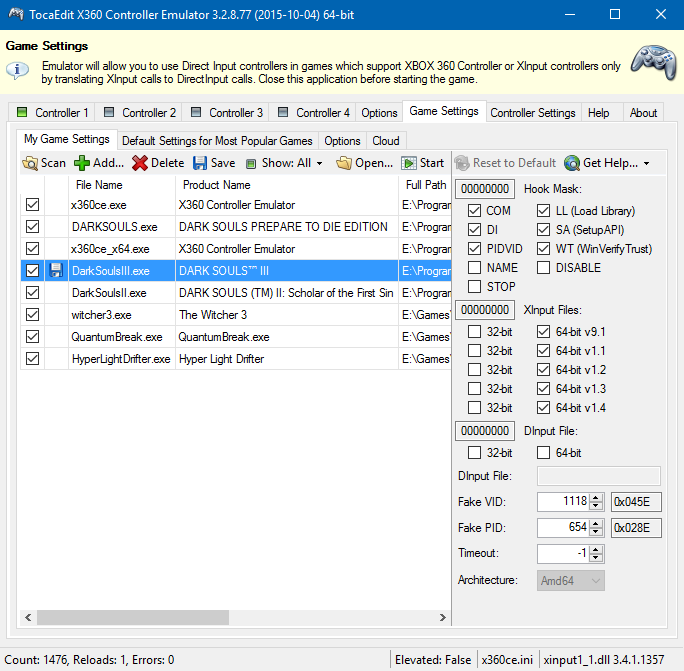The height and width of the screenshot is (671, 684).
Task: Toggle the PIDVID hook checkbox
Action: tap(474, 249)
